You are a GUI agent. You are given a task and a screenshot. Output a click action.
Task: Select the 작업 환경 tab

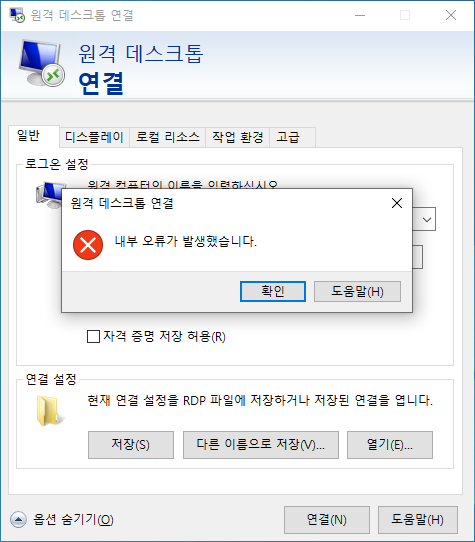coord(238,137)
